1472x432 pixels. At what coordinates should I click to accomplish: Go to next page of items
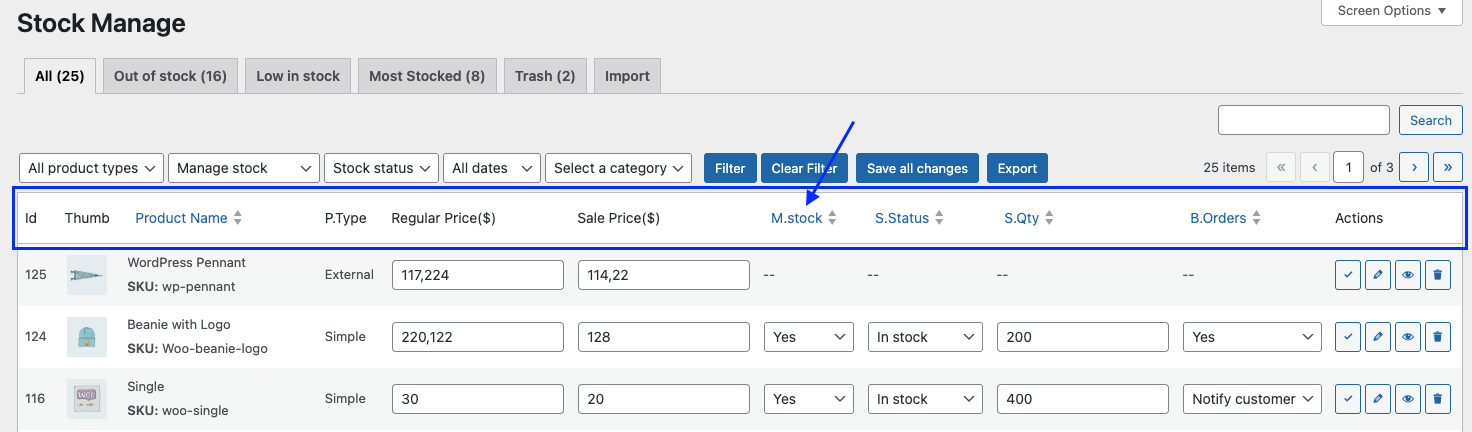[x=1414, y=167]
